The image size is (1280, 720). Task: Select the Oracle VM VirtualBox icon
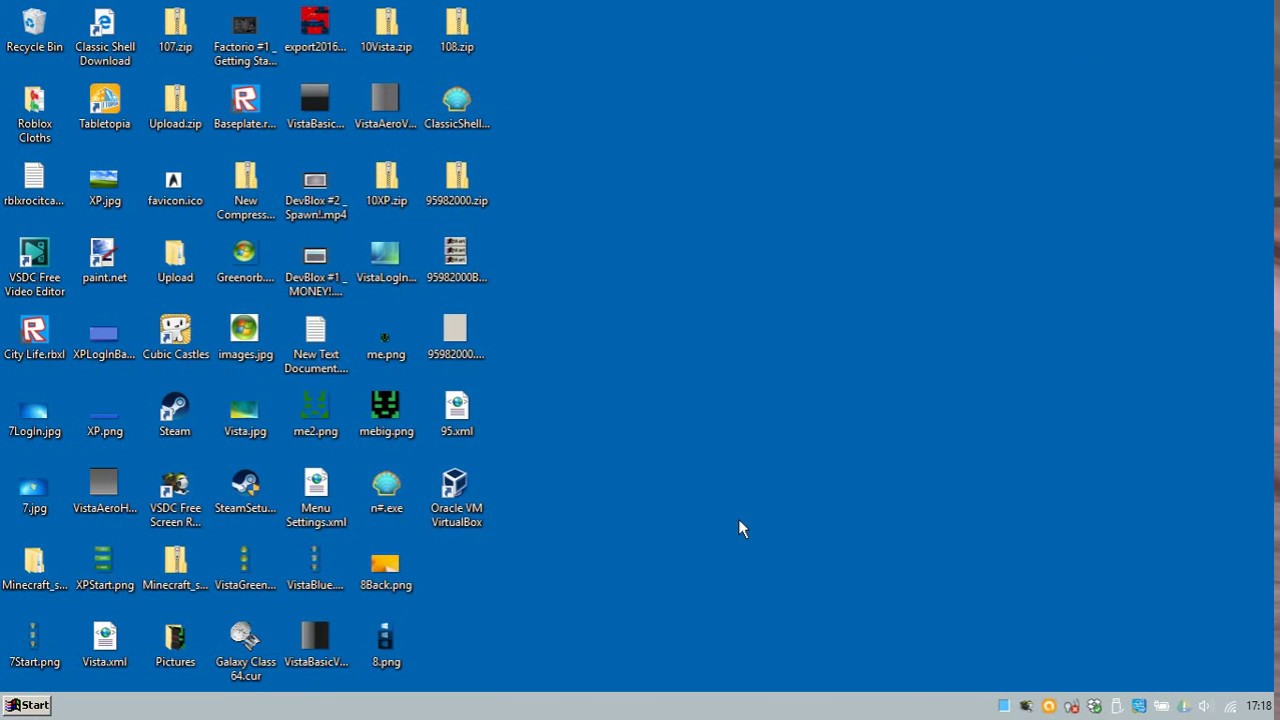(x=456, y=486)
